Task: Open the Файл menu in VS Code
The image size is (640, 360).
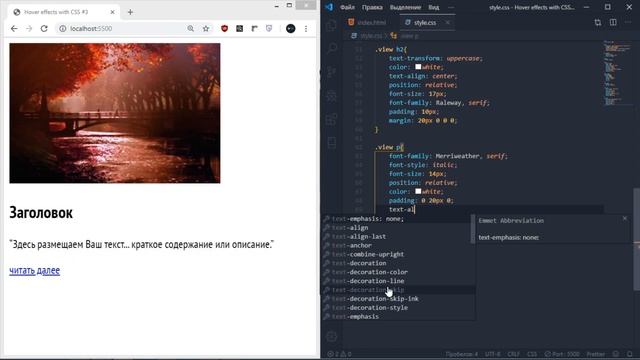Action: [x=347, y=7]
